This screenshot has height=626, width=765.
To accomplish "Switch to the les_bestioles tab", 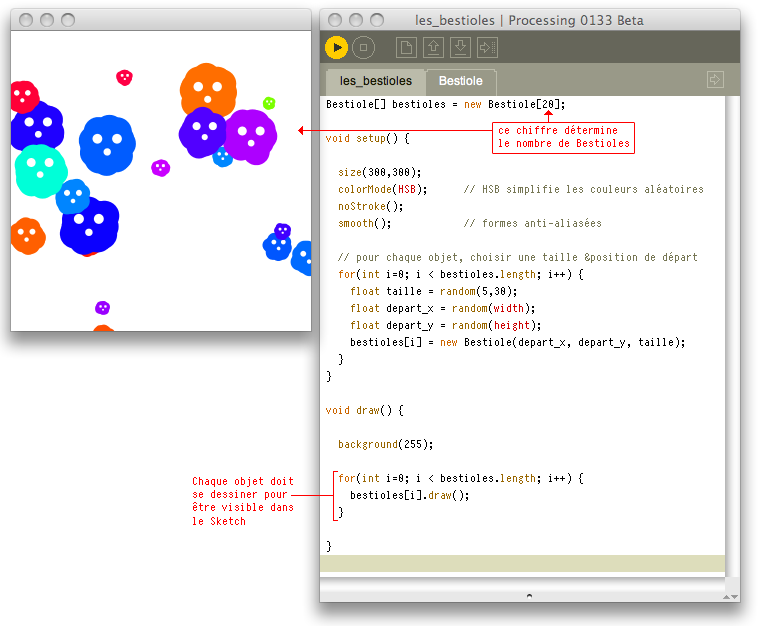I will (x=375, y=81).
